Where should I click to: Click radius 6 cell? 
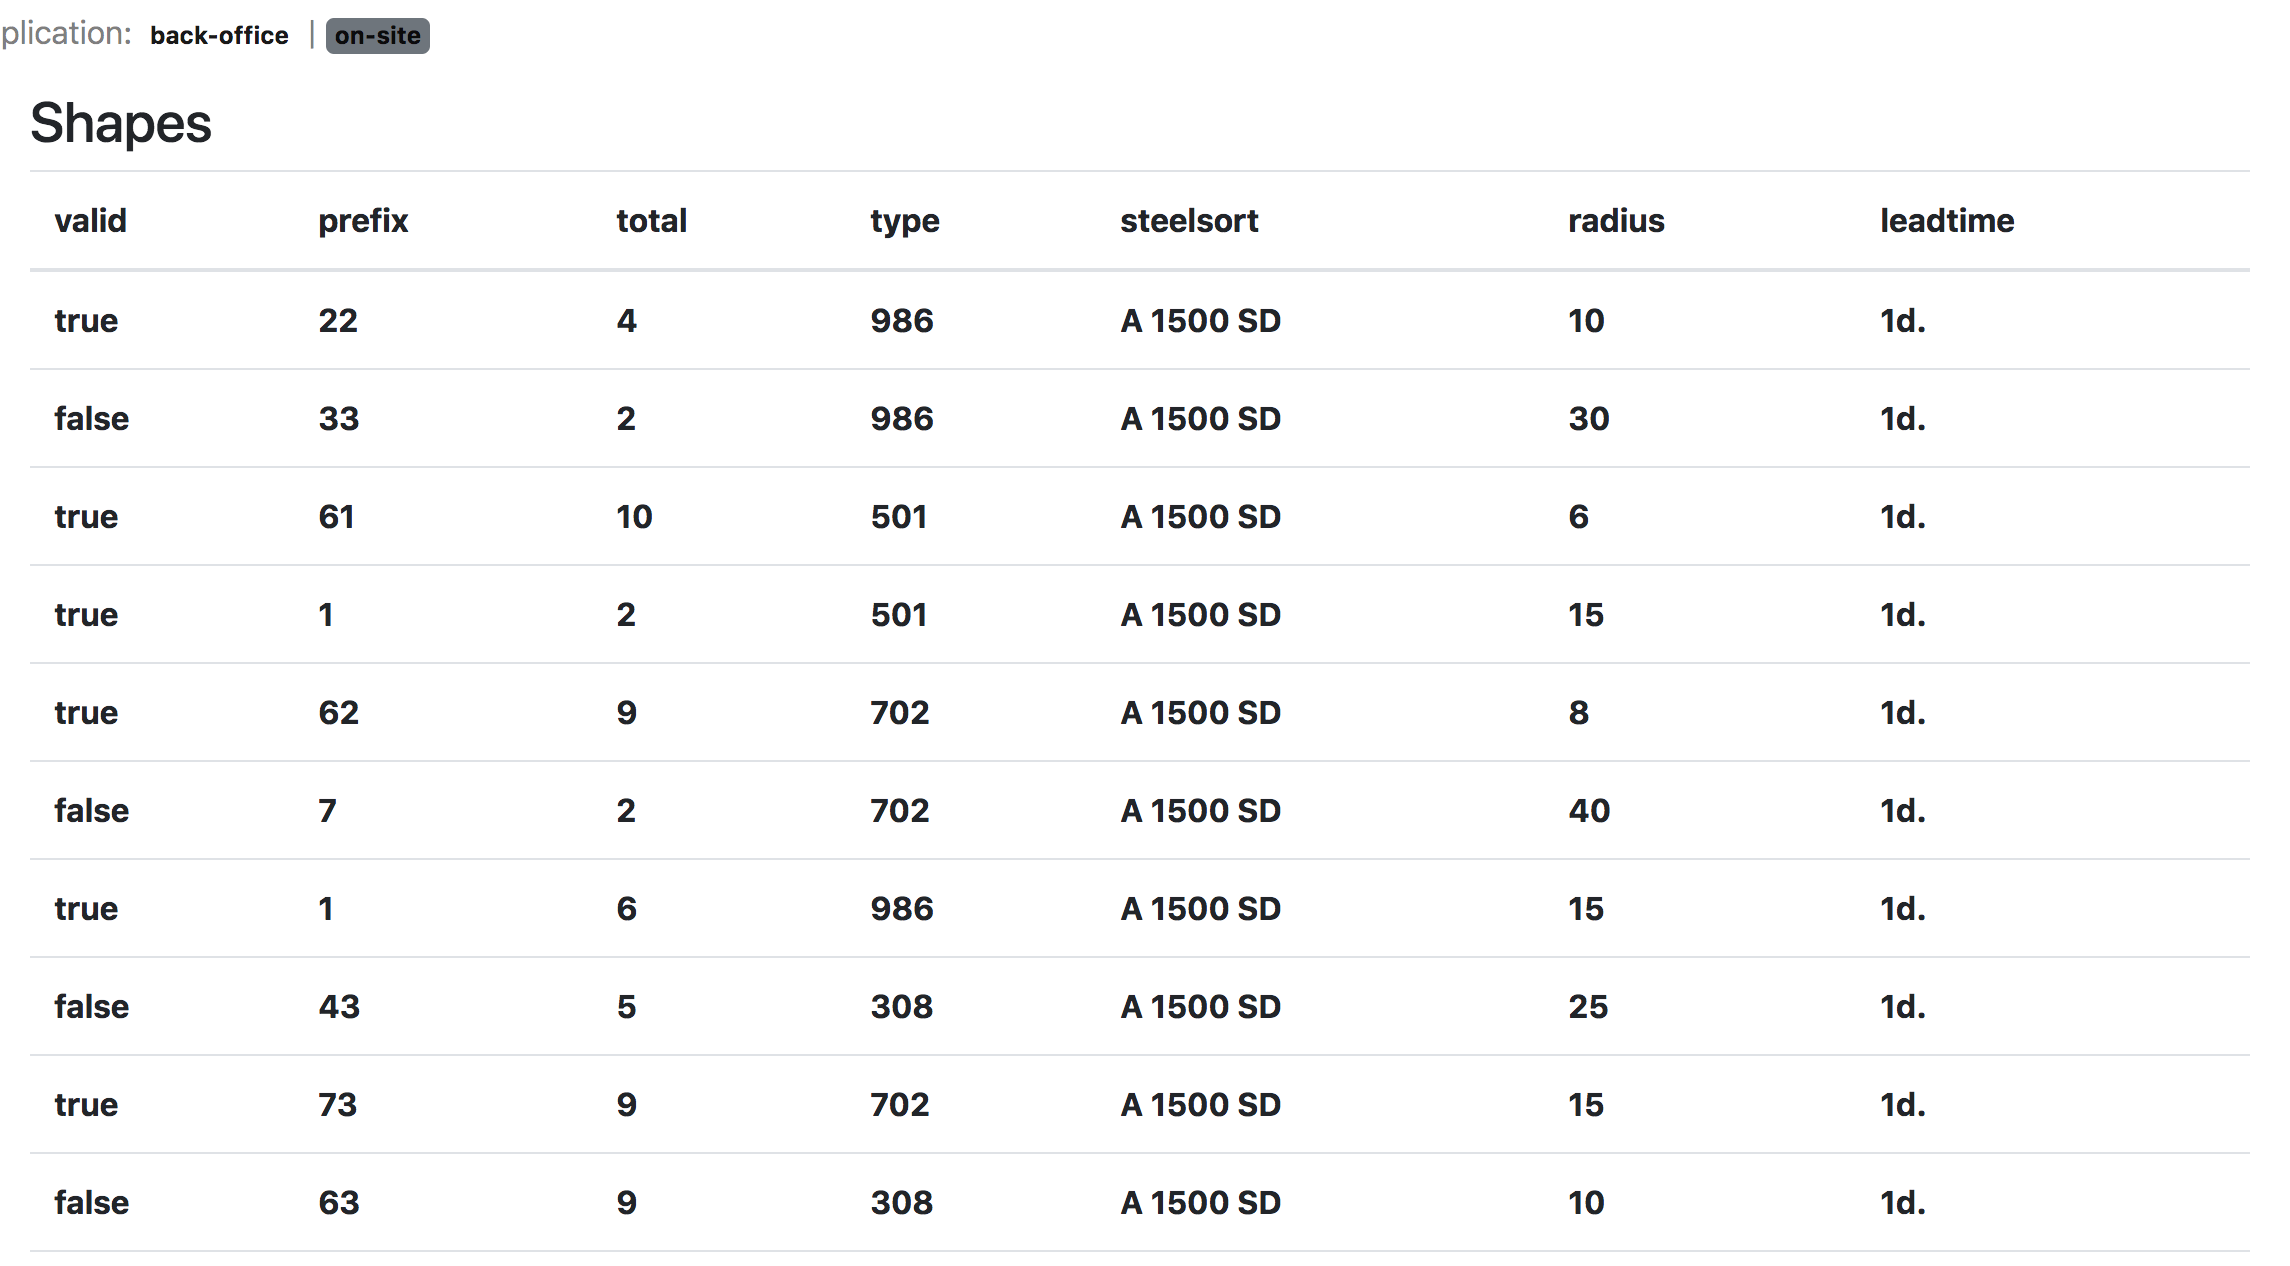coord(1578,517)
